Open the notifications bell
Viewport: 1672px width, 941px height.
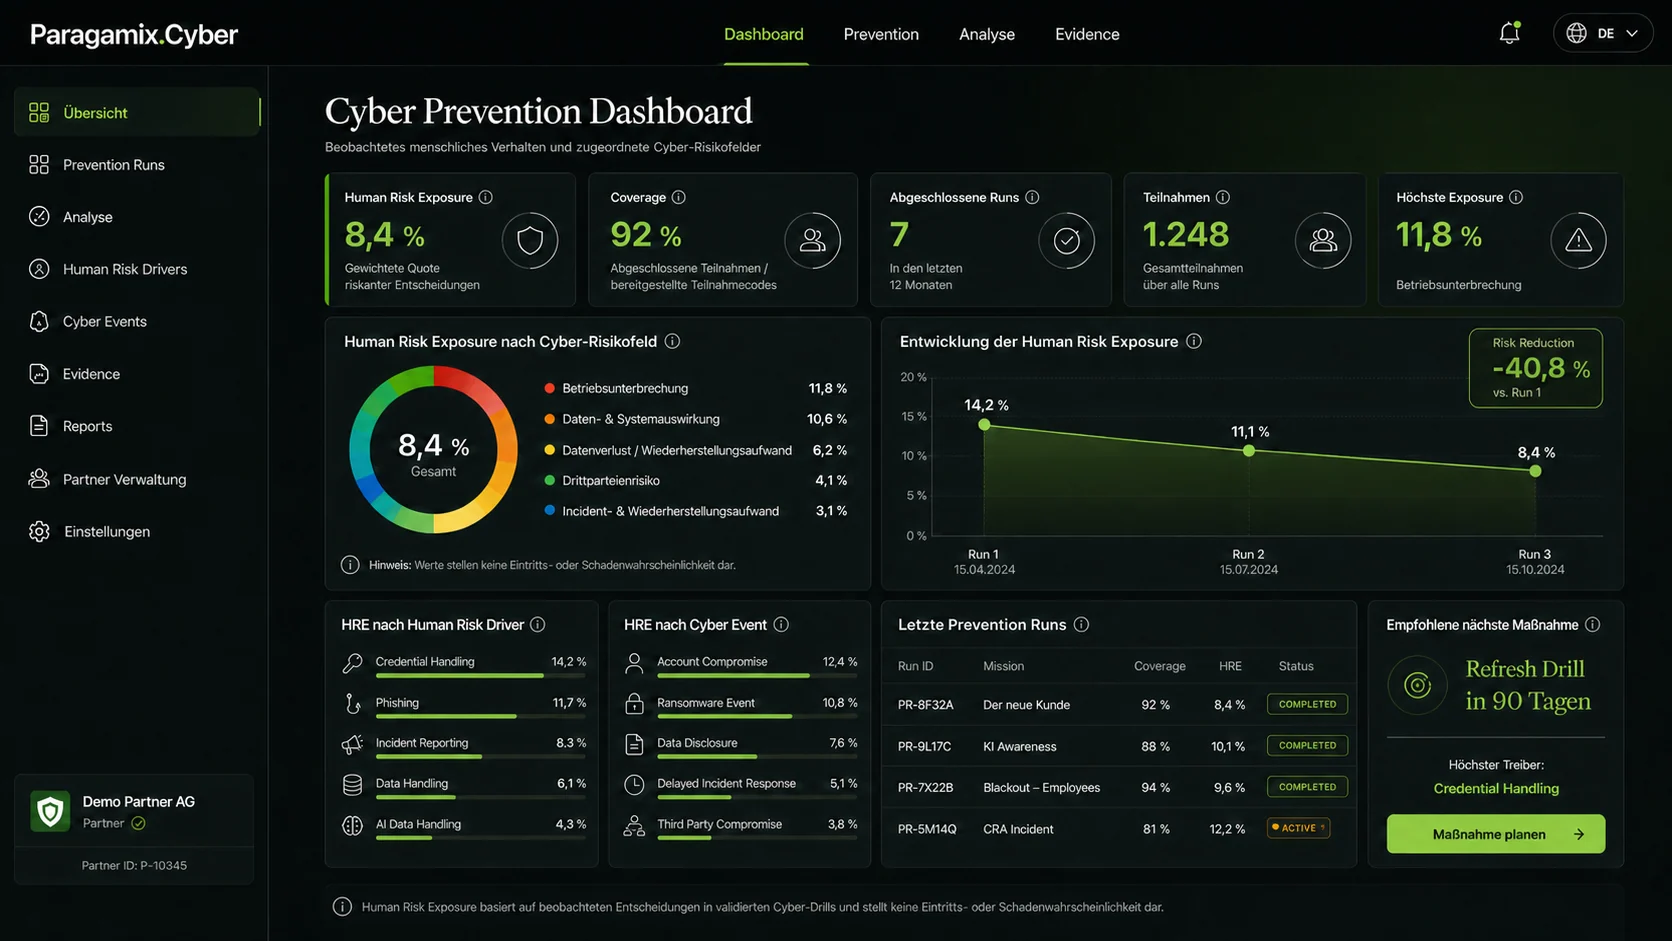[1509, 33]
